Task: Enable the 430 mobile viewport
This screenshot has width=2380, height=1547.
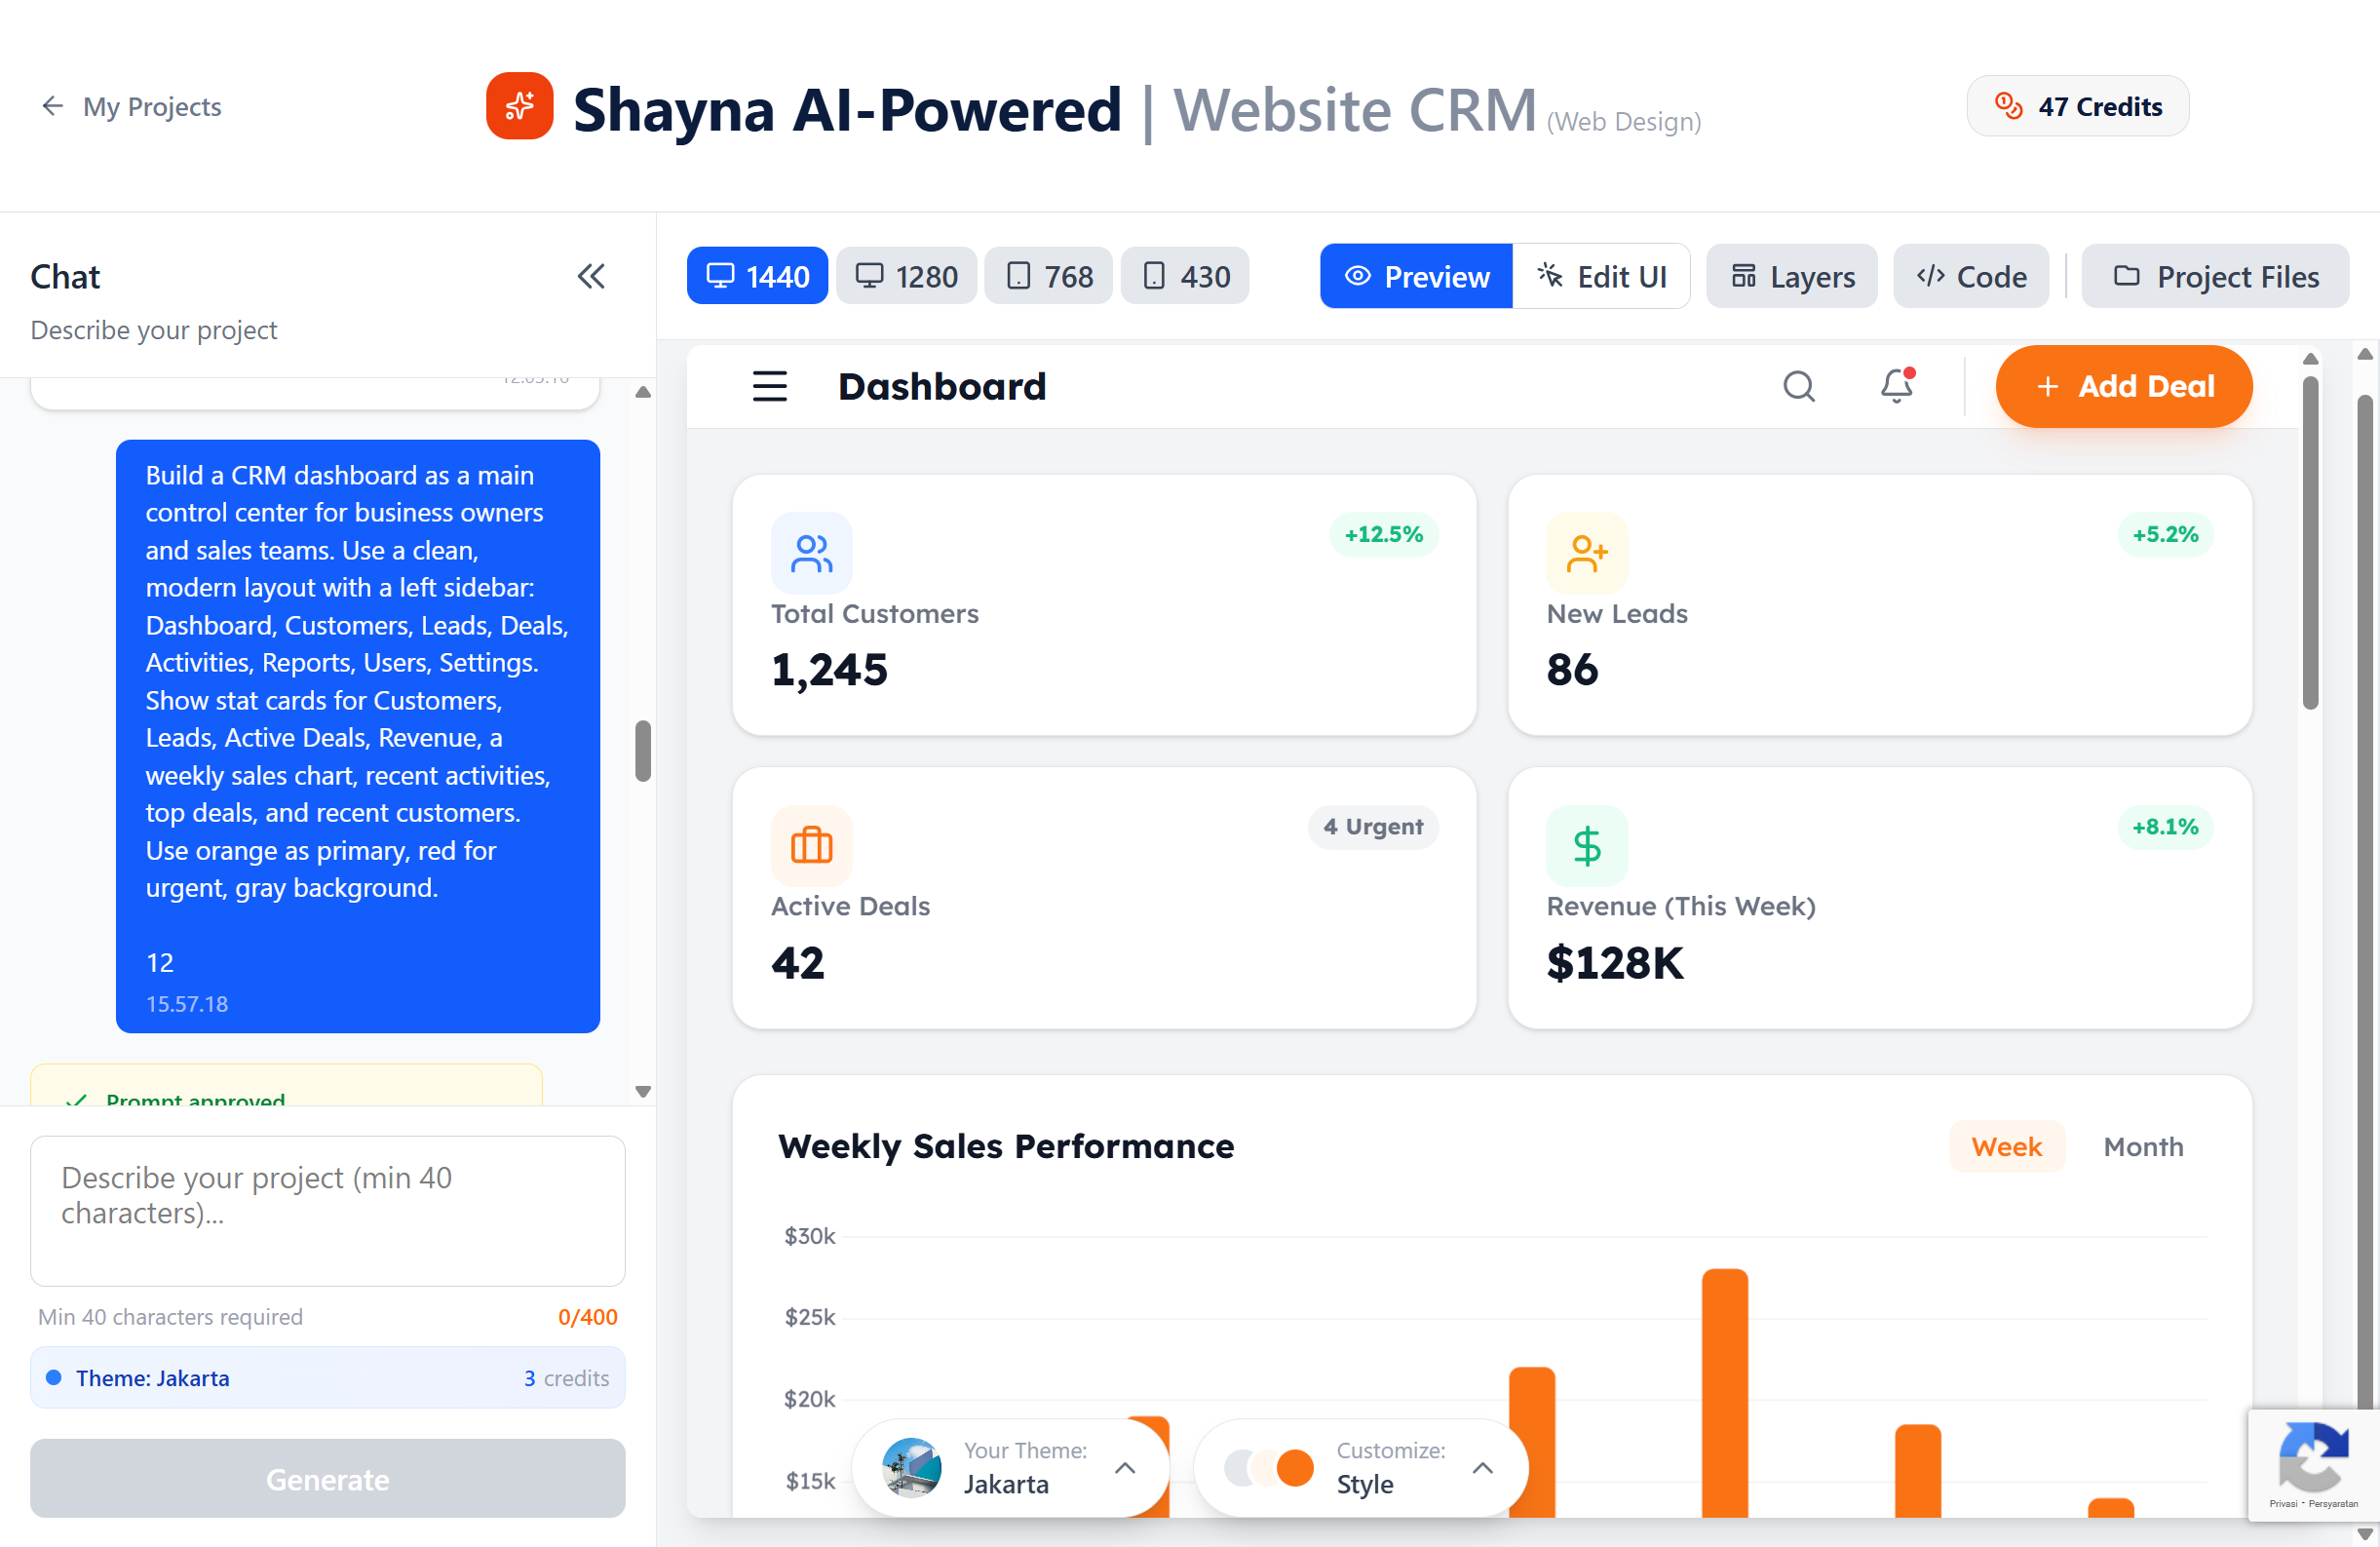Action: 1185,276
